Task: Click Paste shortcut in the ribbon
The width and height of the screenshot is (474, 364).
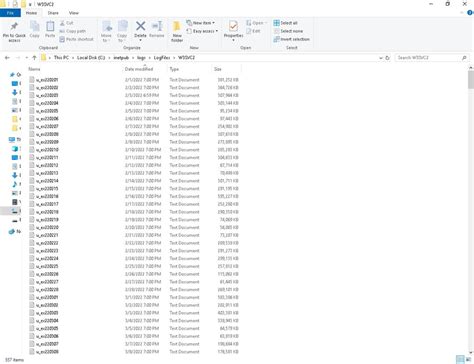Action: pyautogui.click(x=77, y=39)
